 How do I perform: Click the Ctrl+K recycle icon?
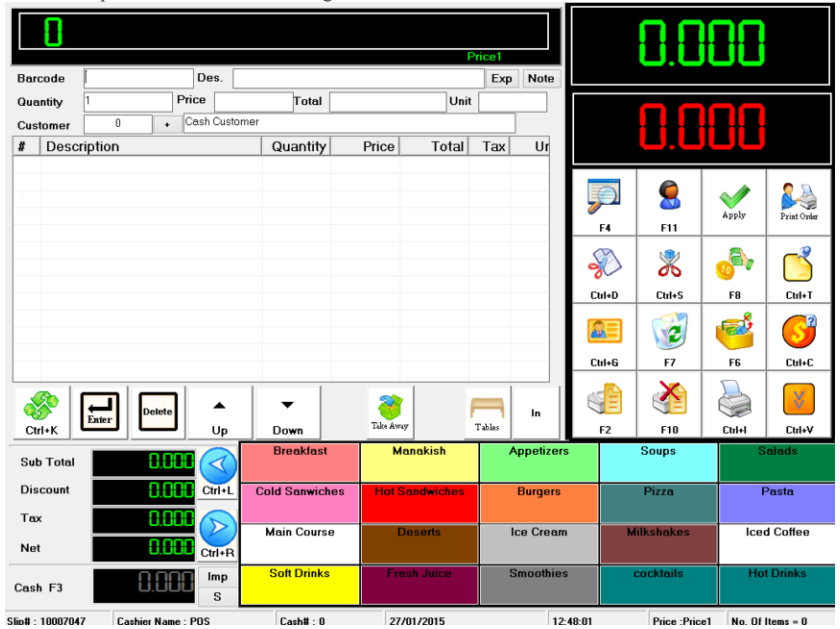pos(41,412)
